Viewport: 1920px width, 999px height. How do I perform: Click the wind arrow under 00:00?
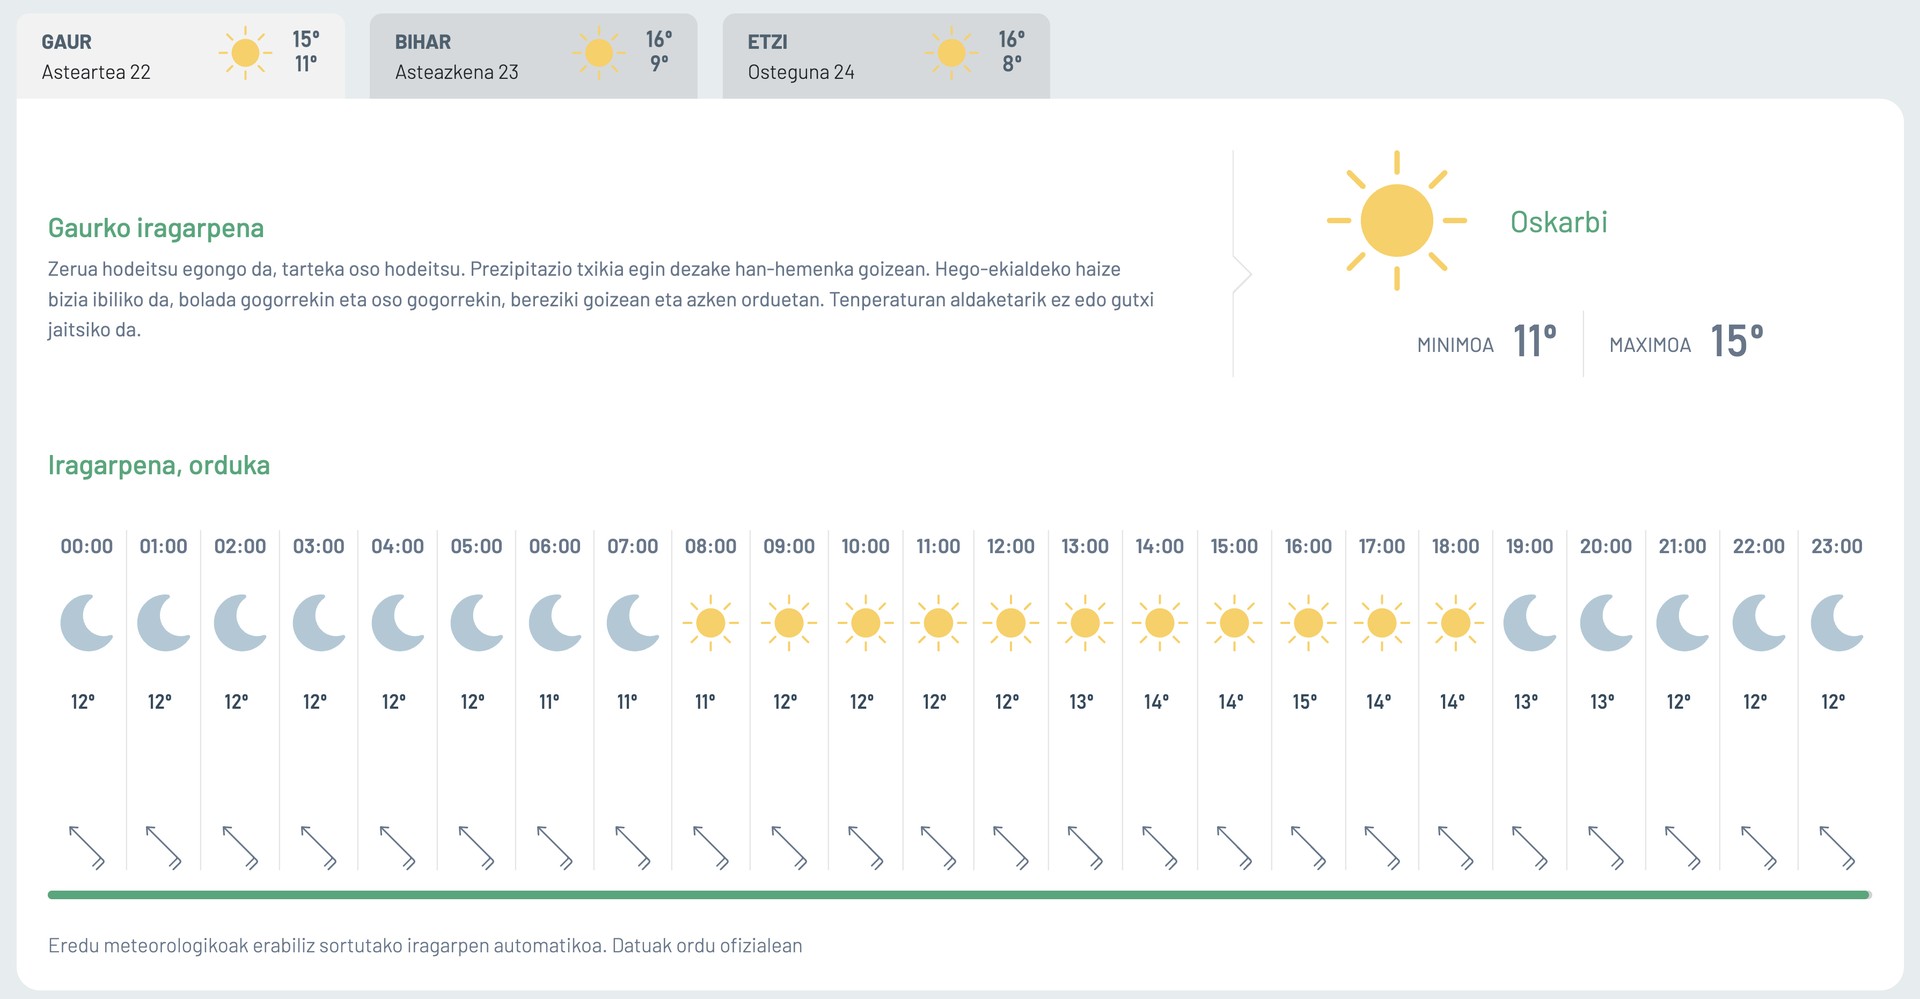click(x=86, y=847)
